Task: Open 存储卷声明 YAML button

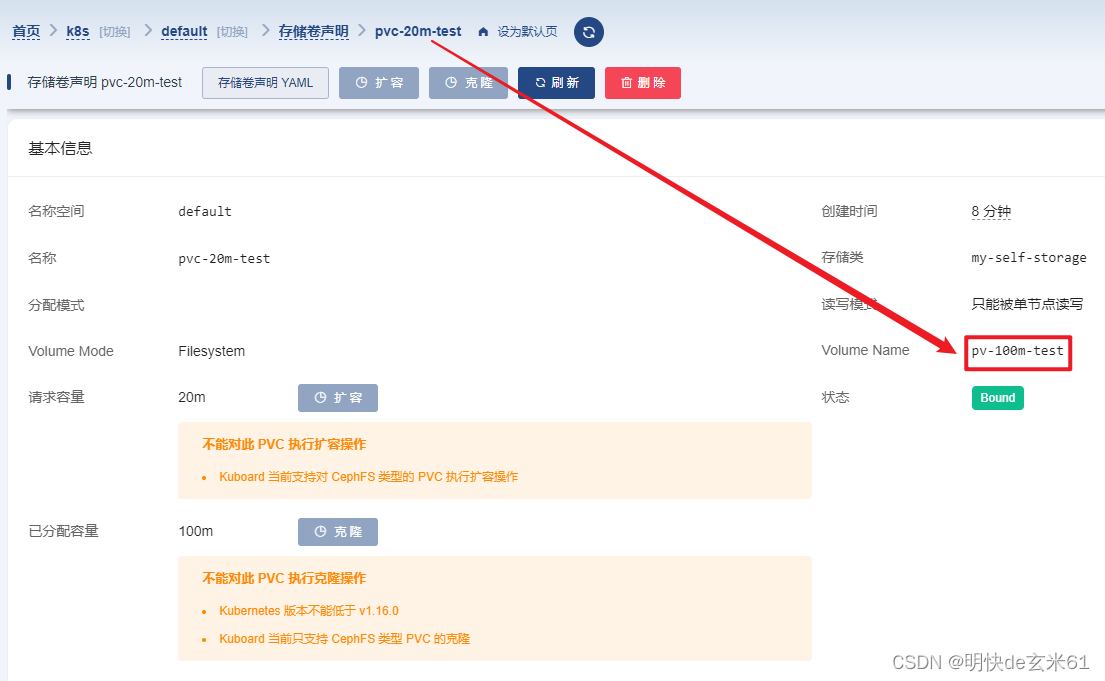Action: [x=265, y=83]
